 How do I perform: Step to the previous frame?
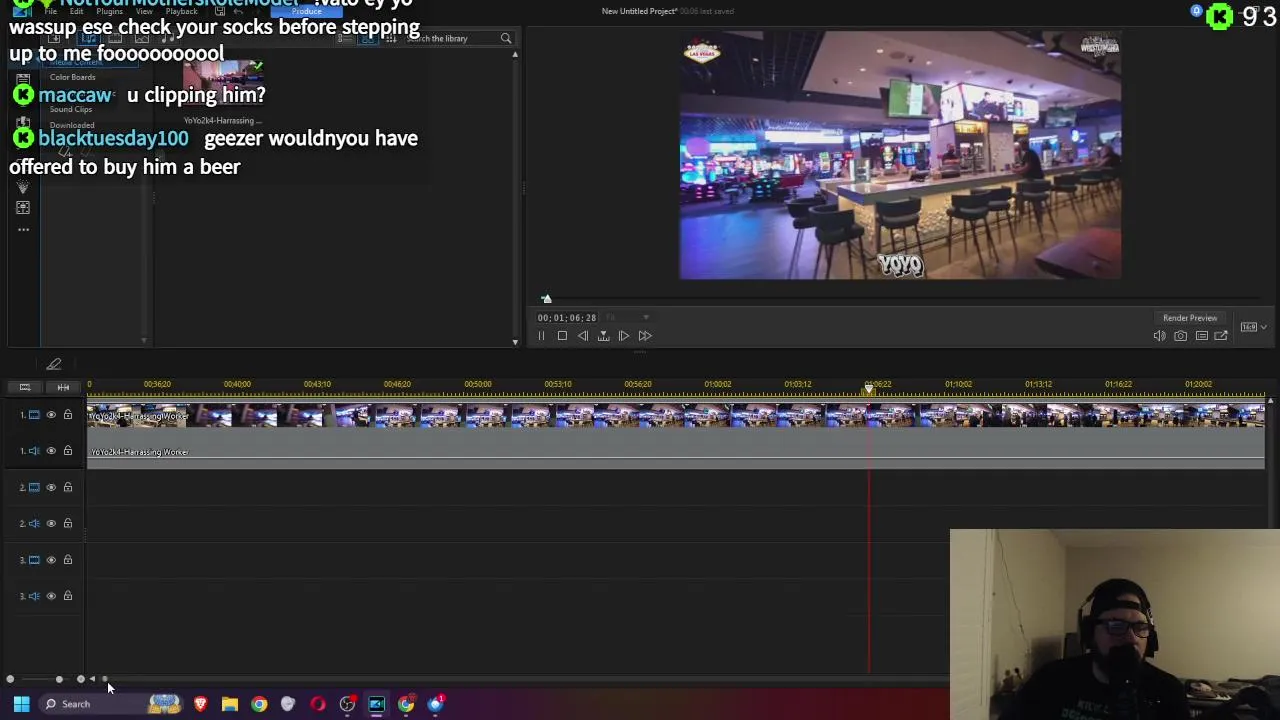tap(583, 336)
